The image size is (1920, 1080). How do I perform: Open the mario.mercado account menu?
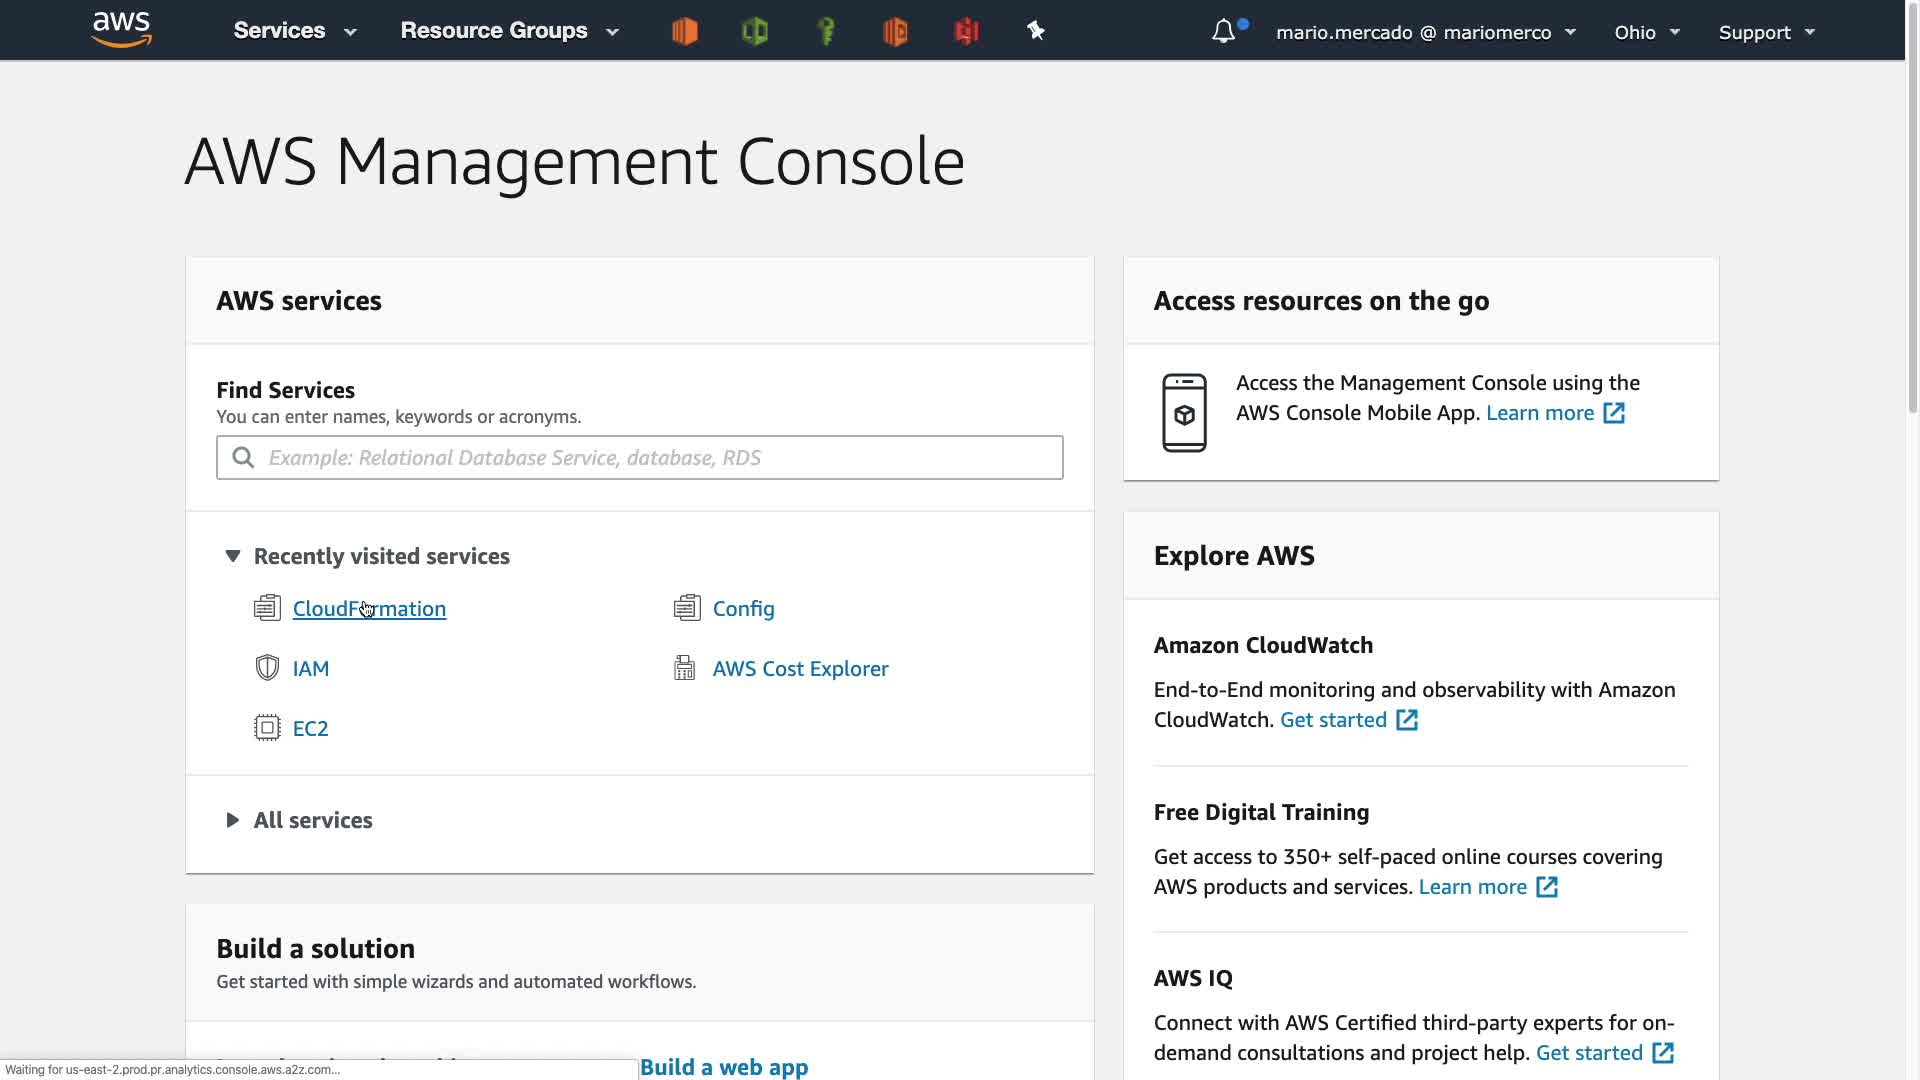click(x=1425, y=32)
